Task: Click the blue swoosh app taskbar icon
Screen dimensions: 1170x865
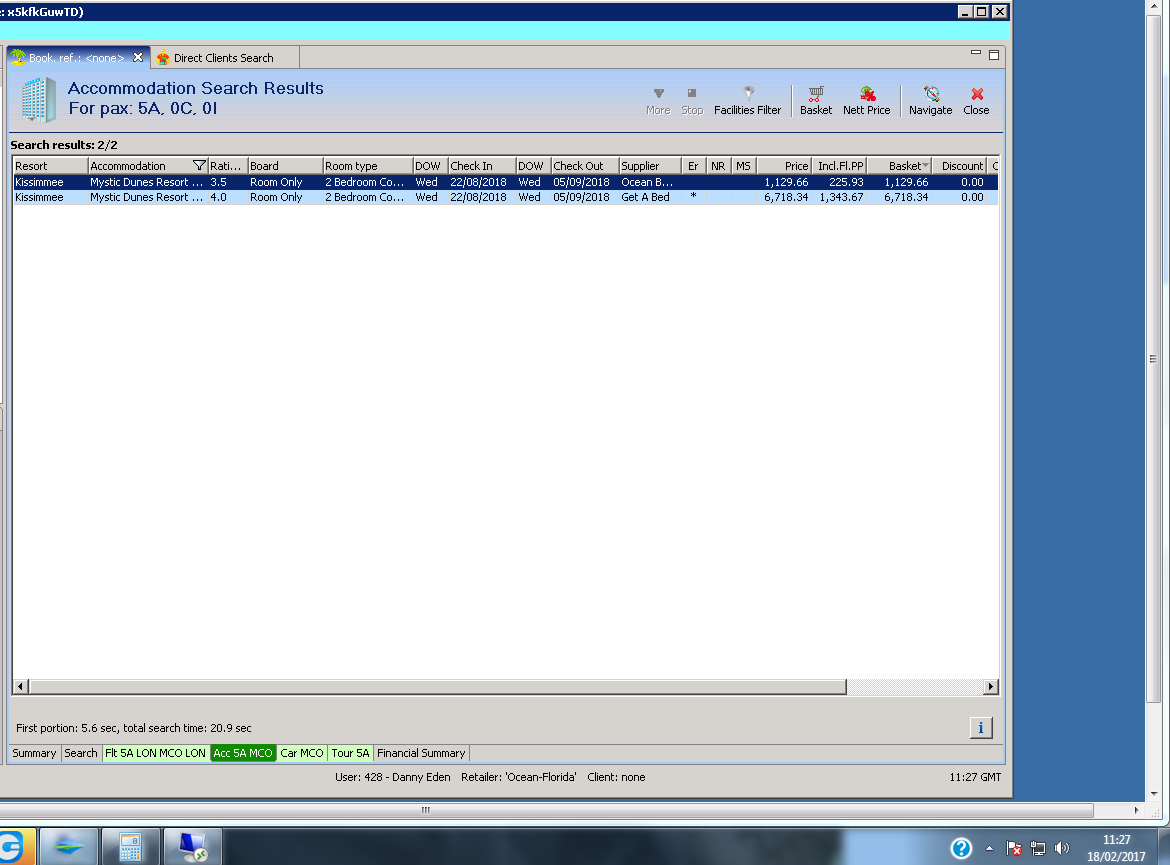Action: [69, 847]
